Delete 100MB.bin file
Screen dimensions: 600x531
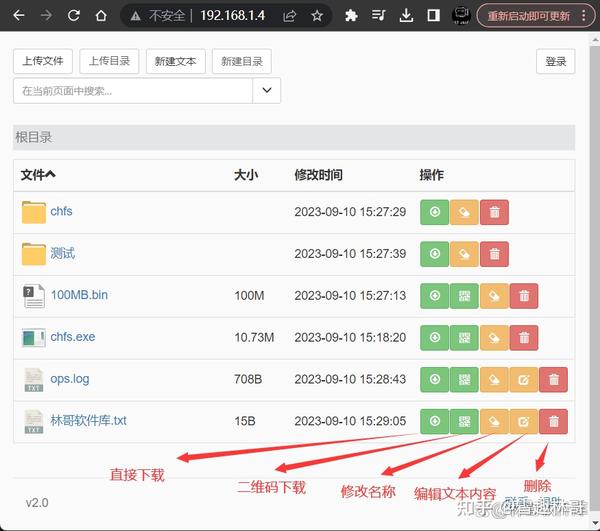click(x=524, y=296)
